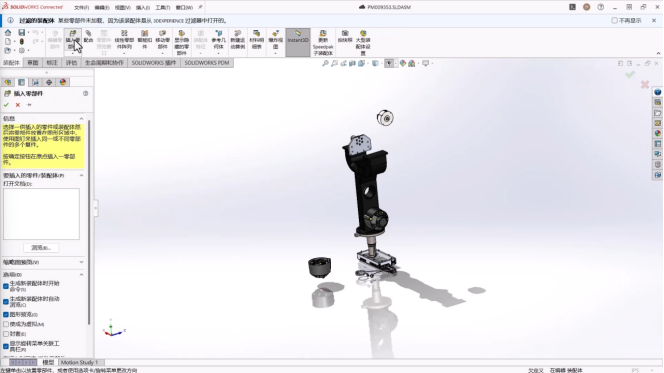Switch to the Assembly (装配体) tab
This screenshot has width=664, height=373.
pyautogui.click(x=11, y=63)
